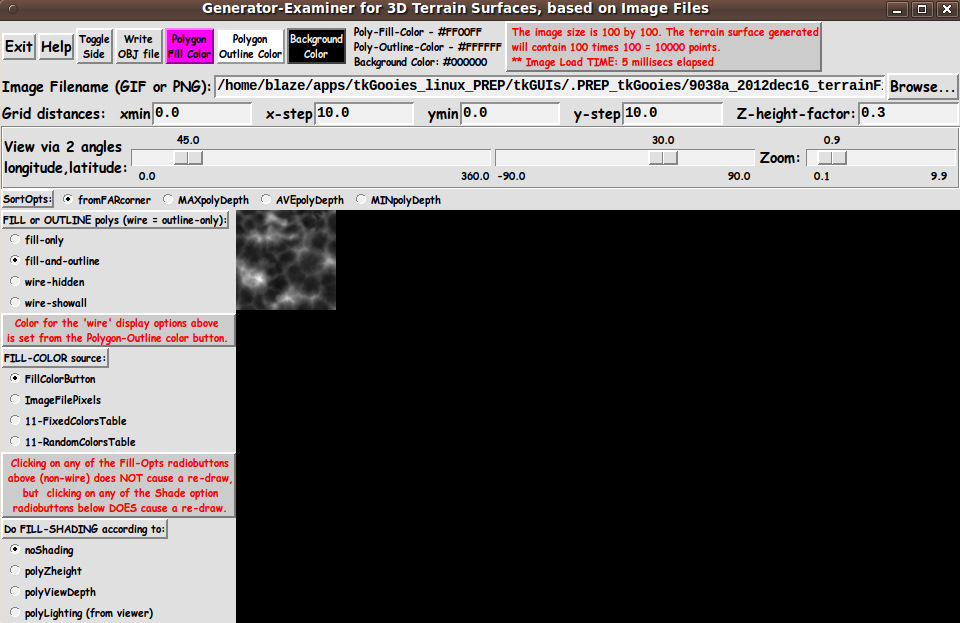The width and height of the screenshot is (960, 623).
Task: Click the xmin input field
Action: point(202,113)
